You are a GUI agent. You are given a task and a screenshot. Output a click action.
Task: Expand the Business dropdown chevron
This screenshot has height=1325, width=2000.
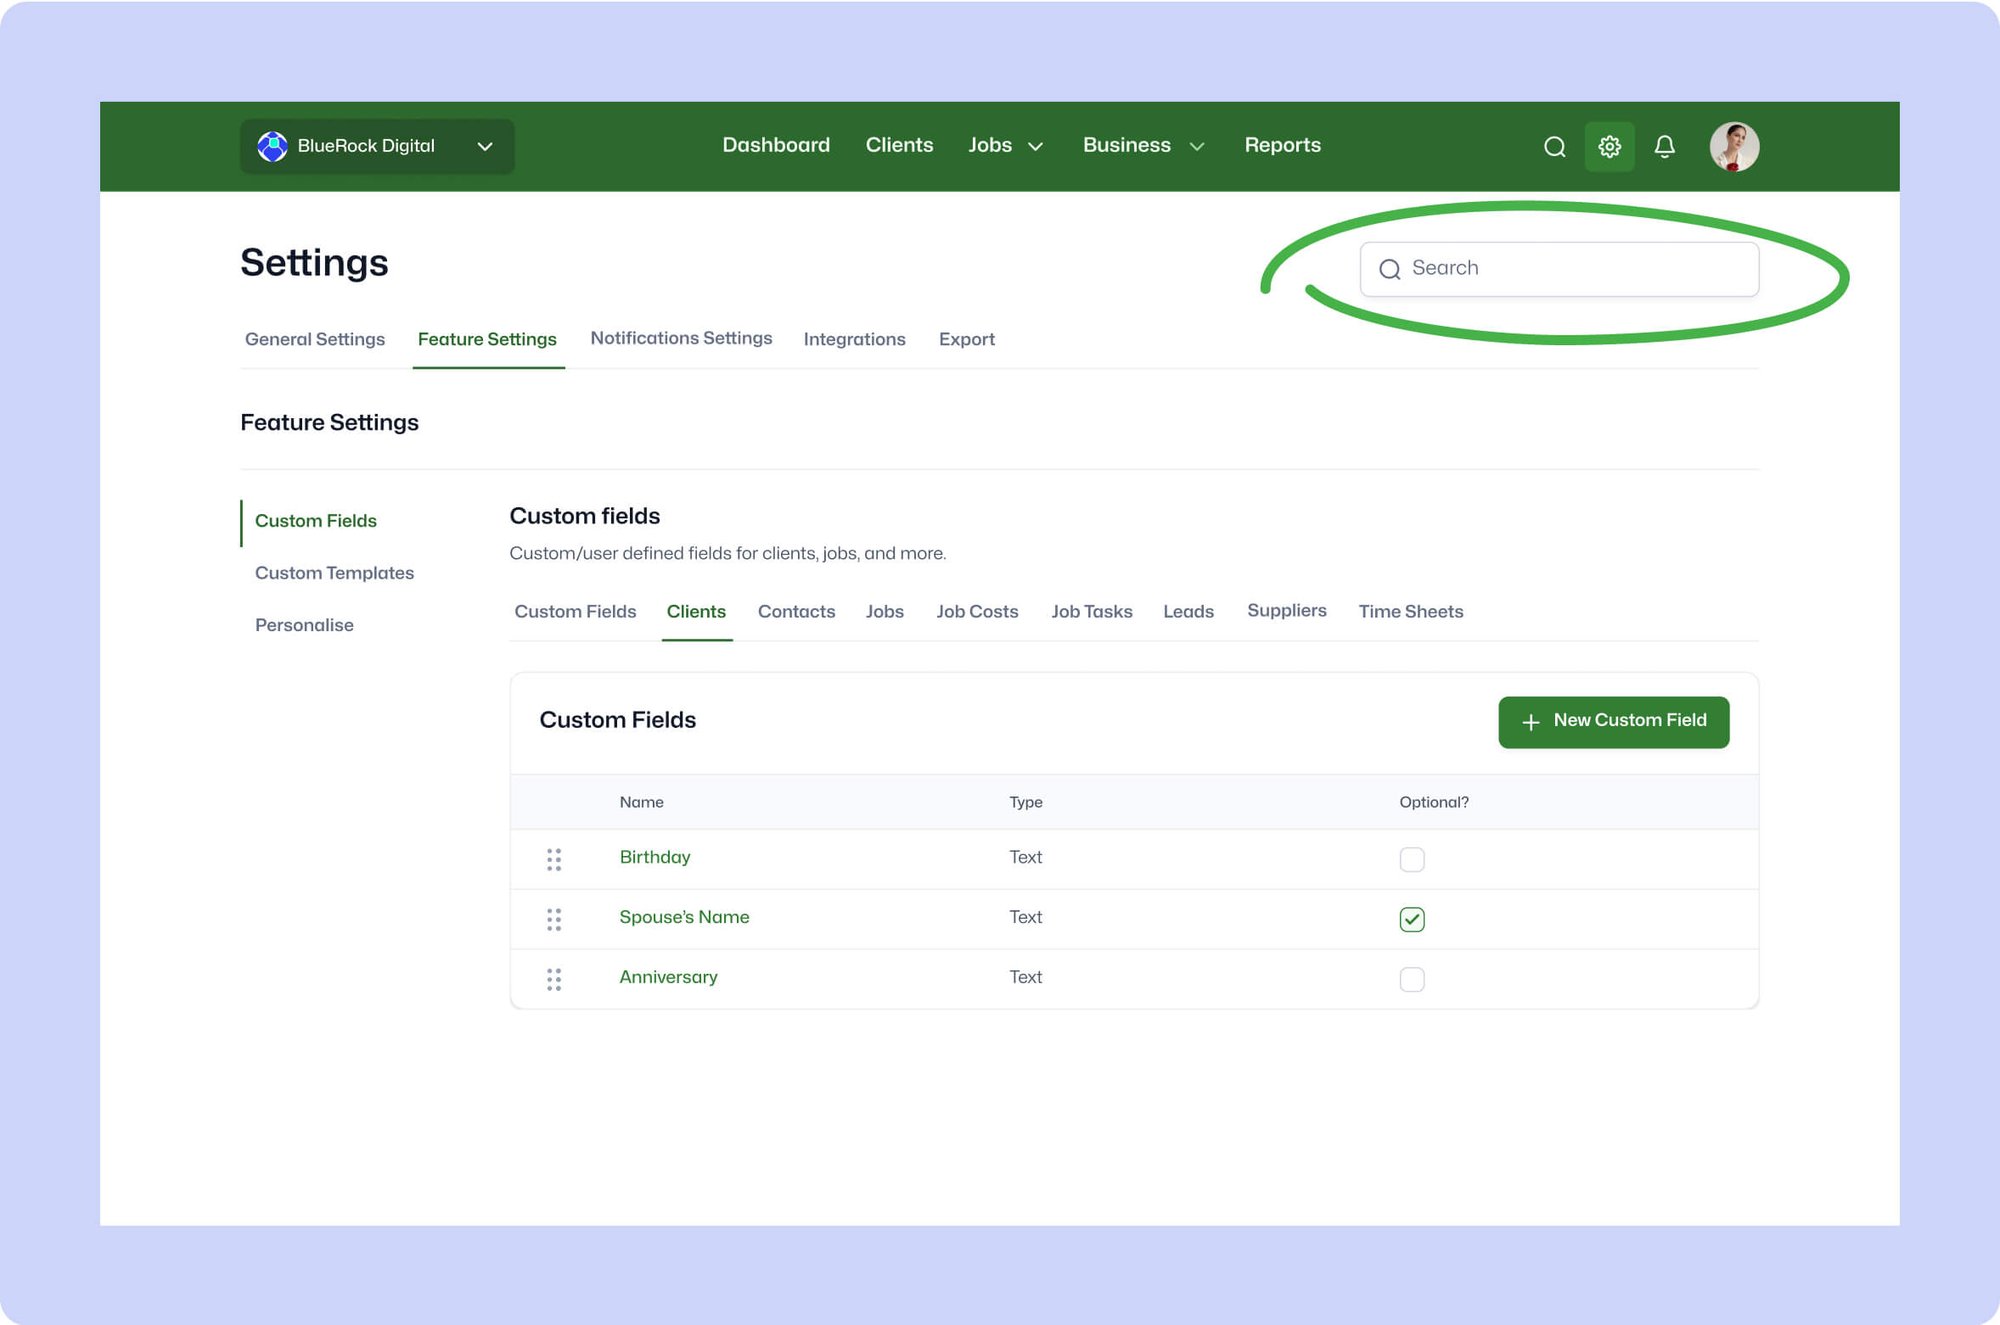pyautogui.click(x=1197, y=147)
